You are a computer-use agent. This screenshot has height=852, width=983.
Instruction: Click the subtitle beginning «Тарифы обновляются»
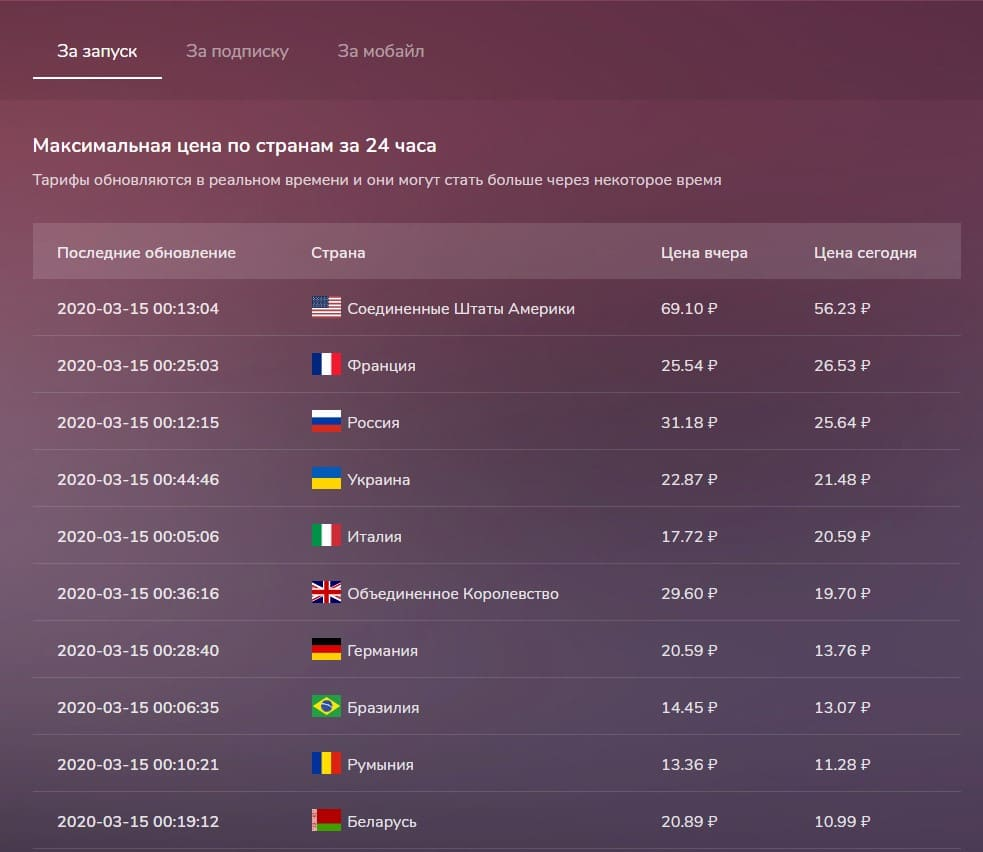coord(377,181)
